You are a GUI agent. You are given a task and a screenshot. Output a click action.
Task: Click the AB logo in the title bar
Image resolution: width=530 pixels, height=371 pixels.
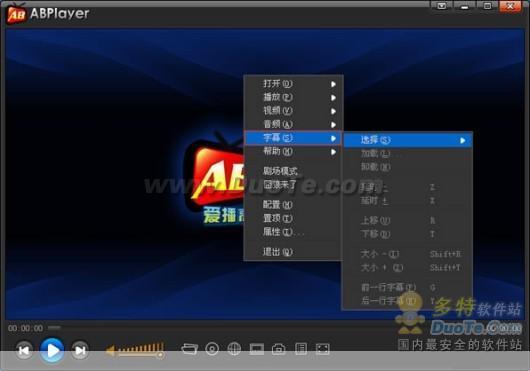pyautogui.click(x=16, y=14)
